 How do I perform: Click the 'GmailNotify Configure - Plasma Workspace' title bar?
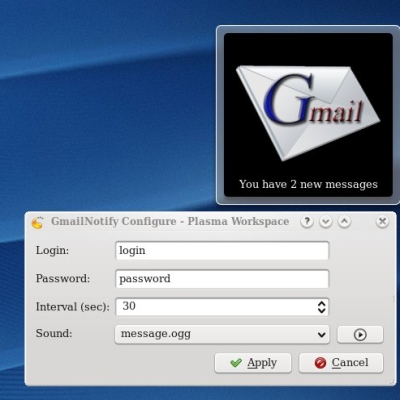(170, 221)
